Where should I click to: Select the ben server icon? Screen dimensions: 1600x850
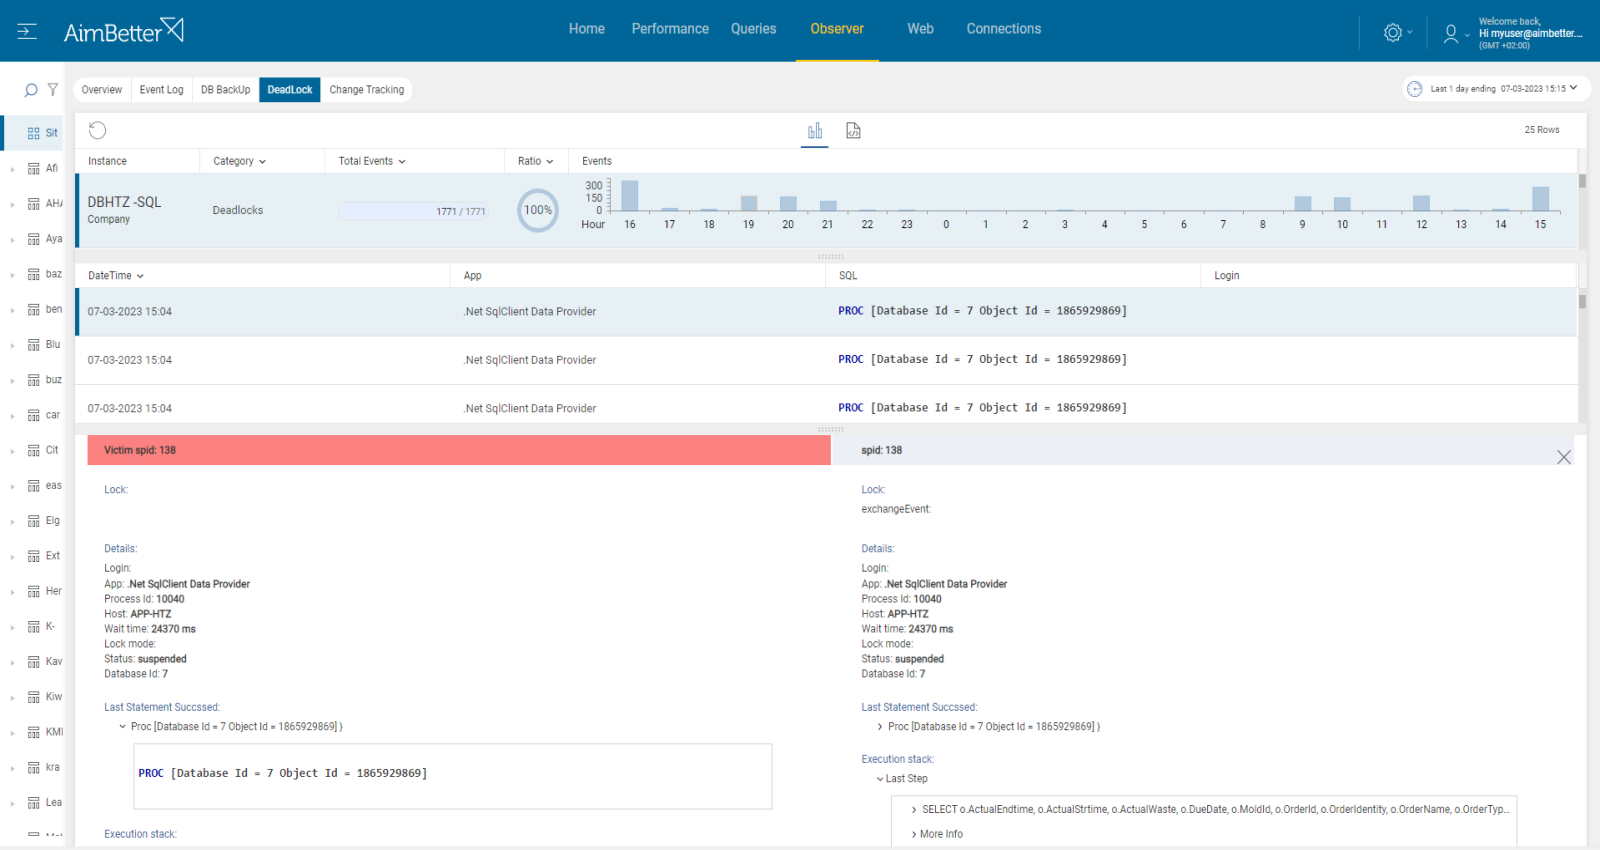(x=34, y=310)
